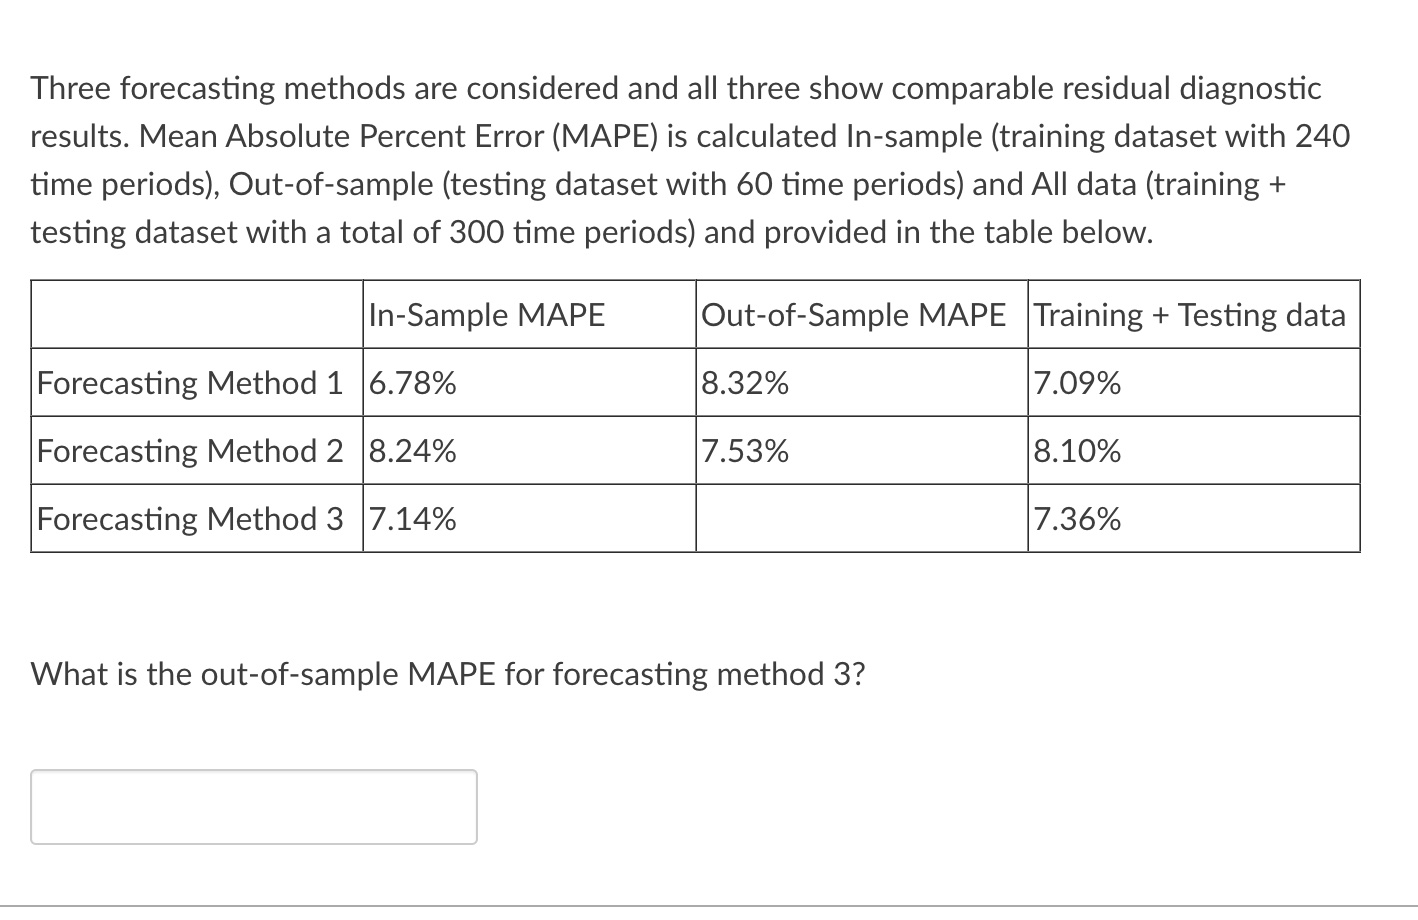This screenshot has height=920, width=1418.
Task: Select the 8.24% table cell
Action: tap(412, 450)
